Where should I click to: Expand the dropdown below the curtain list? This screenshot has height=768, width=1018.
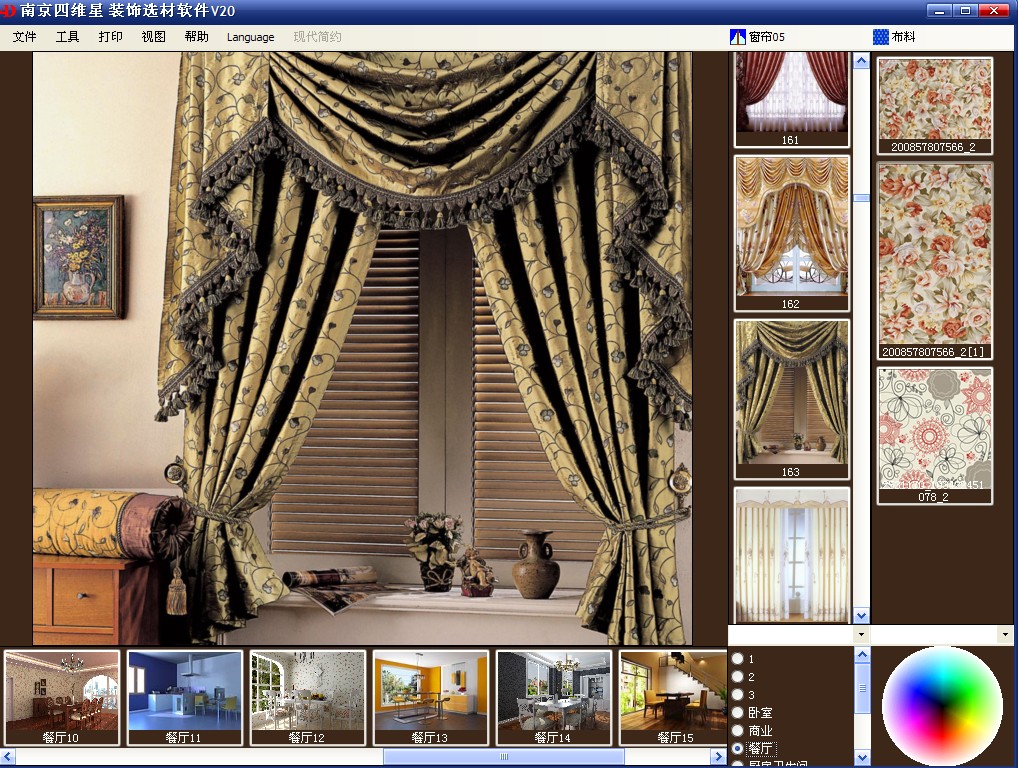[x=862, y=634]
